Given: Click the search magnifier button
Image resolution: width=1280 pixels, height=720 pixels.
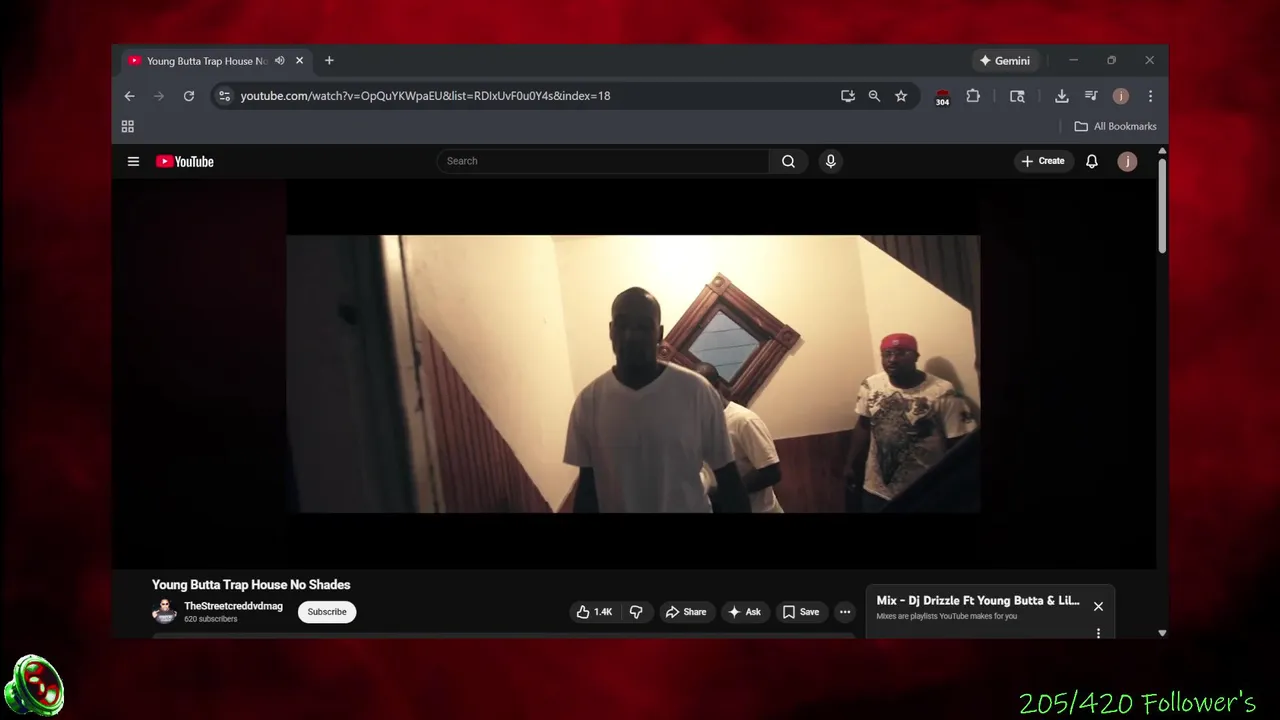Looking at the screenshot, I should coord(788,161).
